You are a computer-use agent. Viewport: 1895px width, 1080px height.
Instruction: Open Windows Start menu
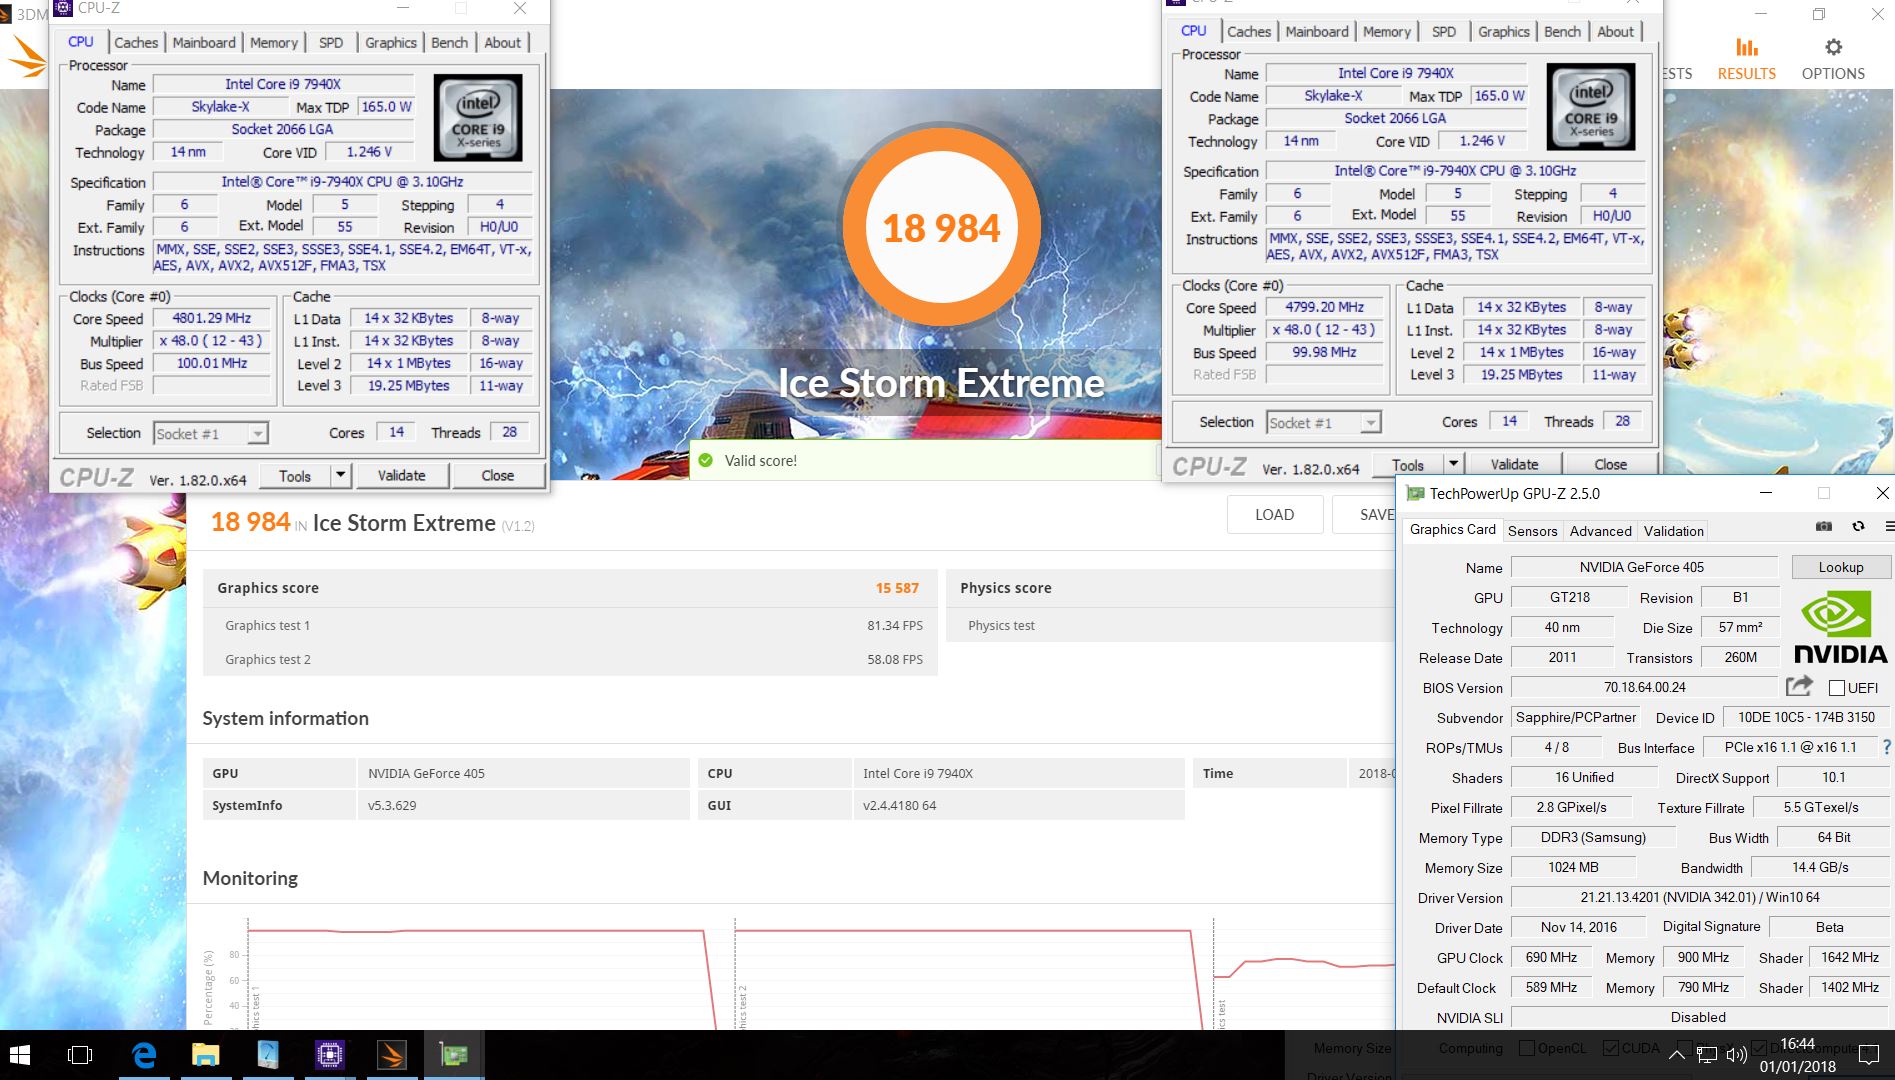point(20,1055)
